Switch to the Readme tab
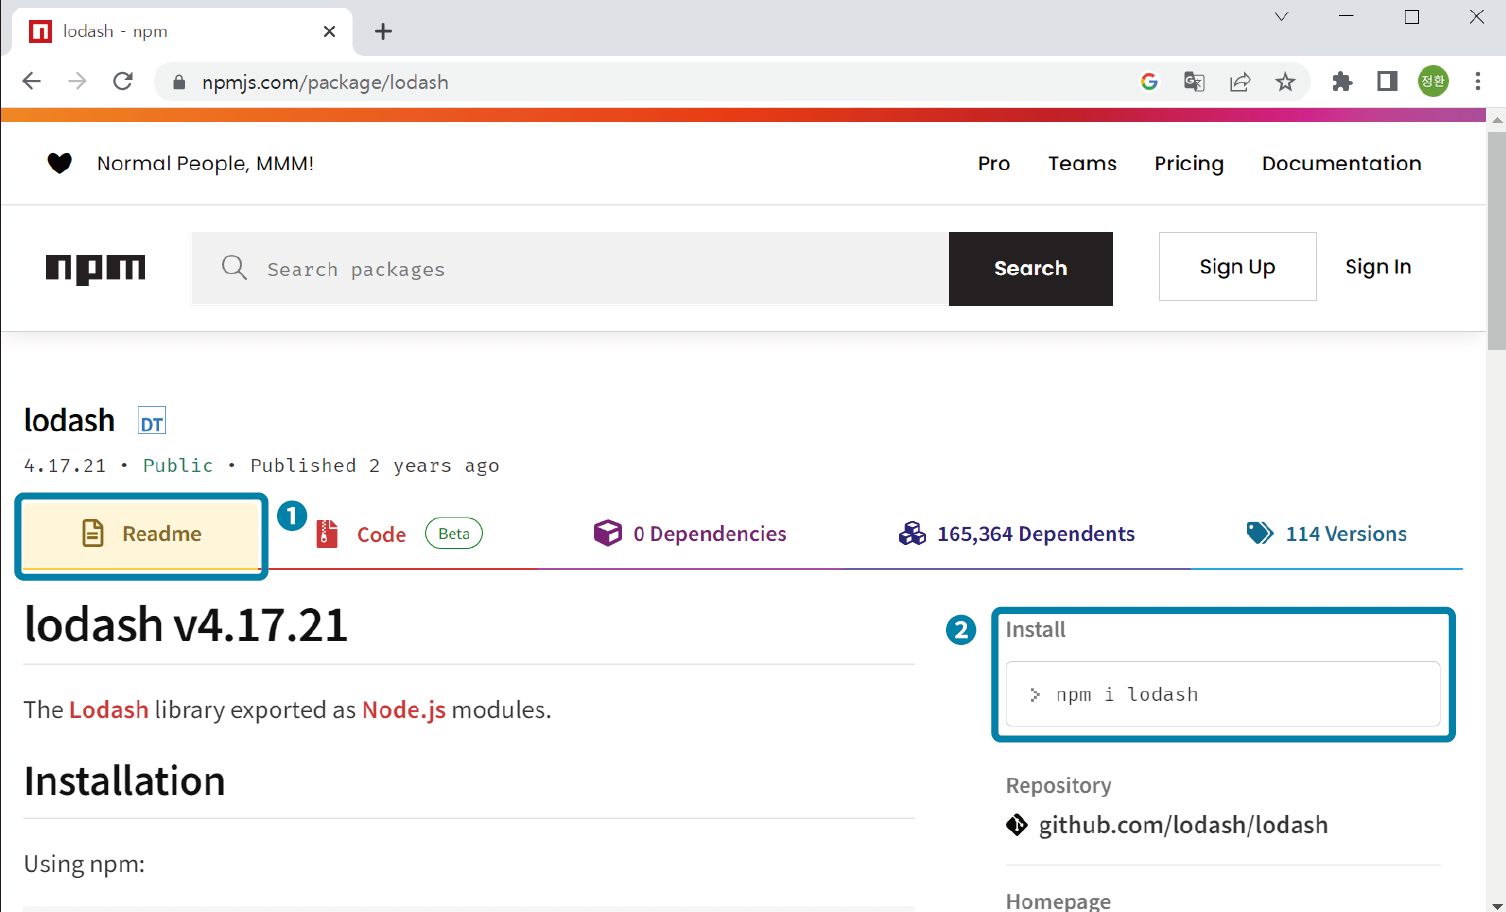The width and height of the screenshot is (1506, 912). (x=141, y=535)
